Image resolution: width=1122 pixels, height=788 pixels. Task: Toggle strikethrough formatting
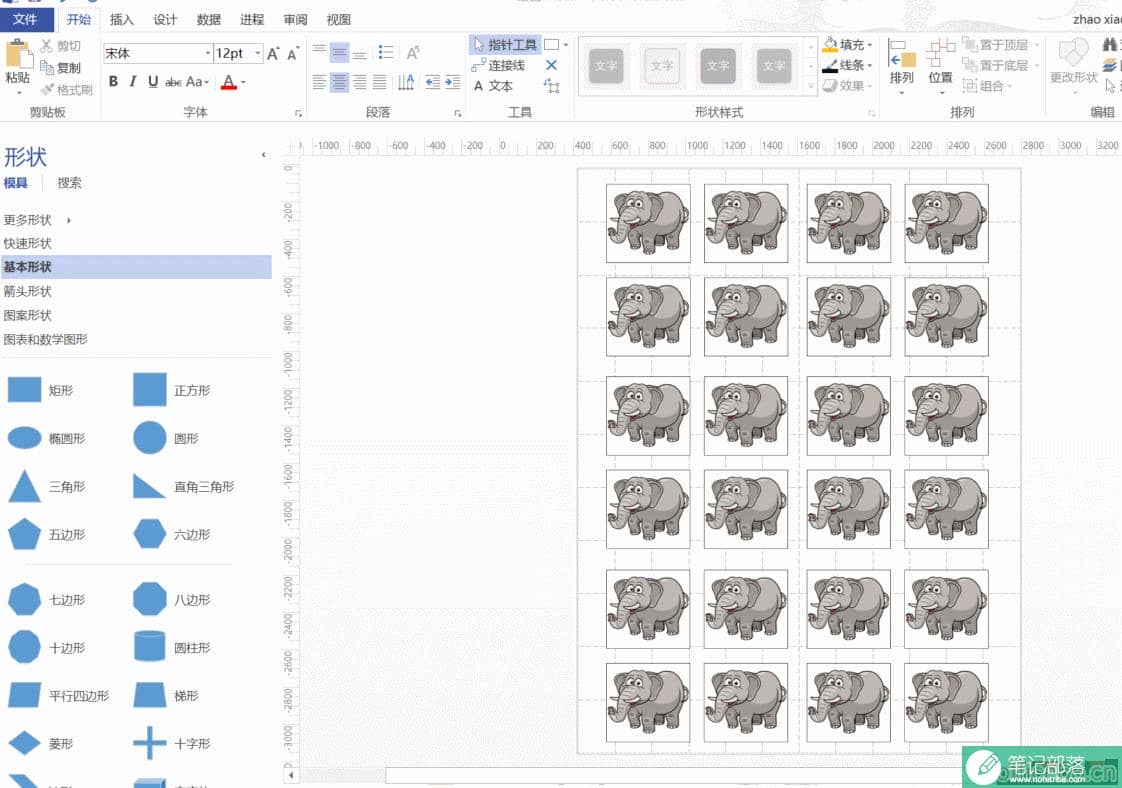click(x=172, y=82)
